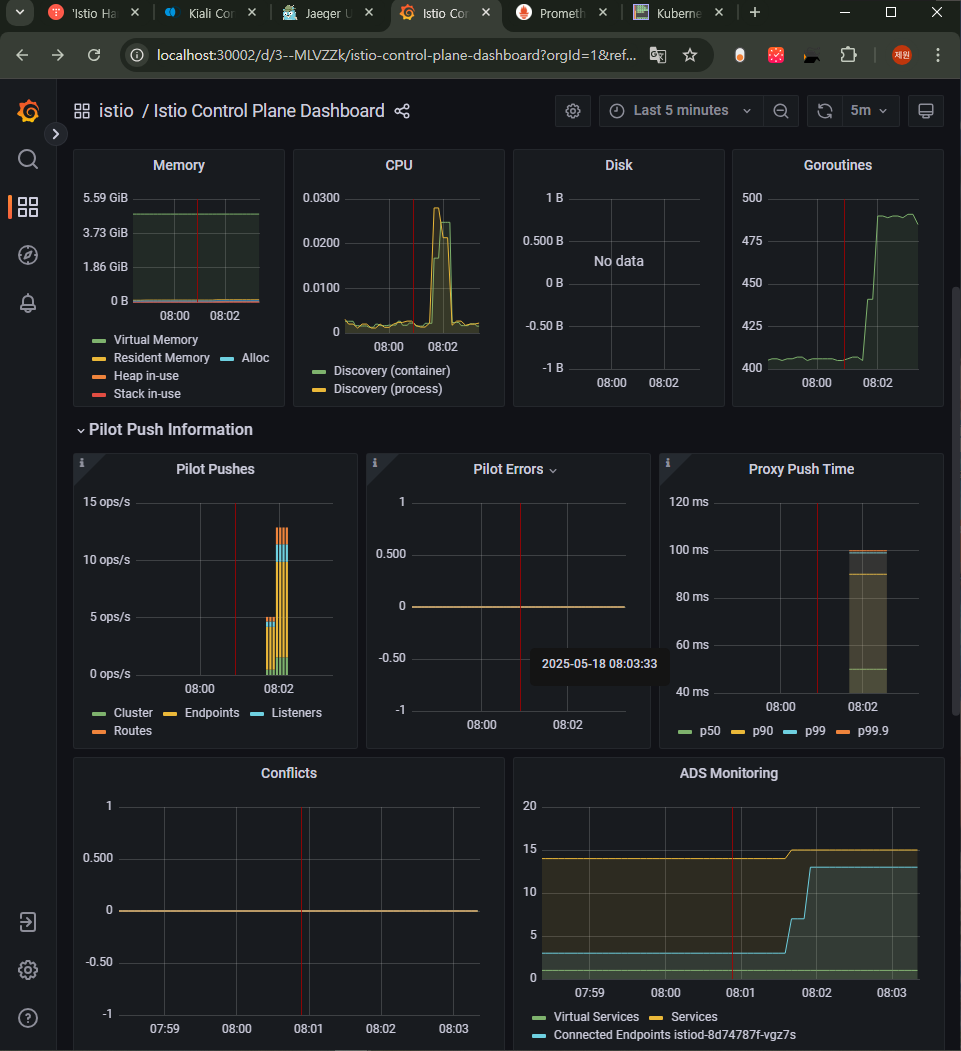Bookmark this page with star icon

(x=690, y=56)
